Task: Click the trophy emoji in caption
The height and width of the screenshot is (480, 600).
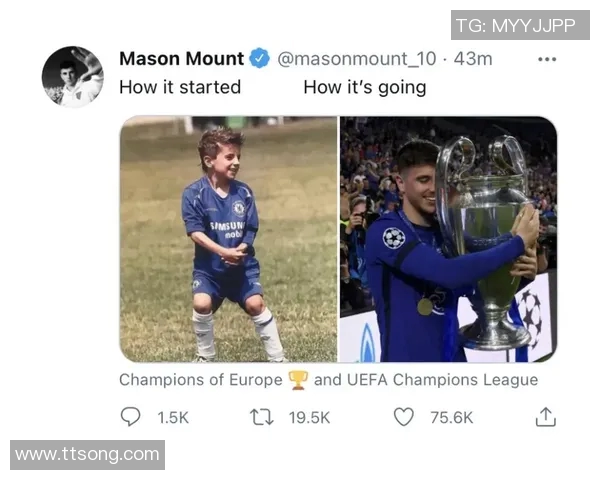Action: 298,380
